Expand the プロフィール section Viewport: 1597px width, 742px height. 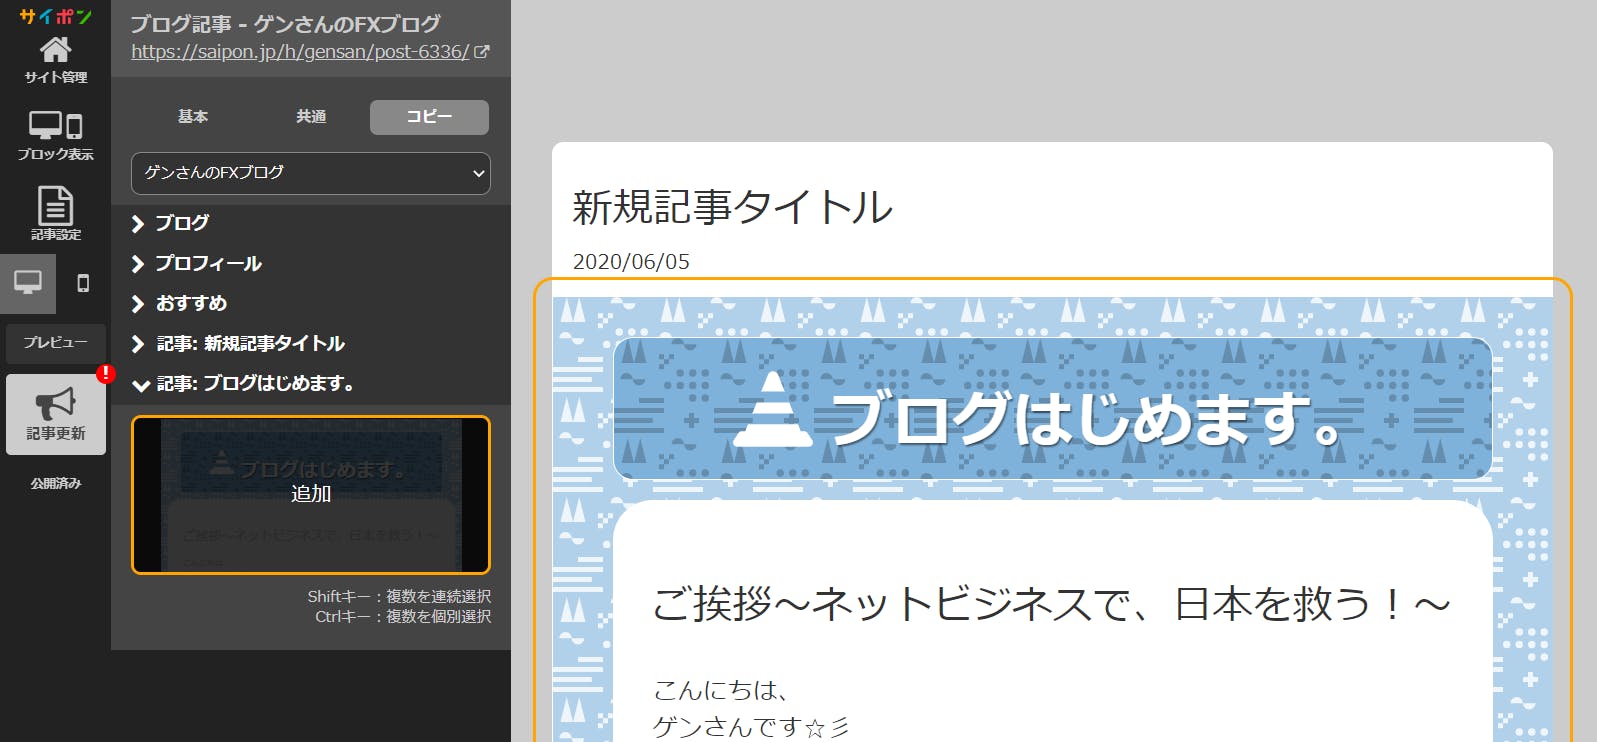click(x=207, y=263)
